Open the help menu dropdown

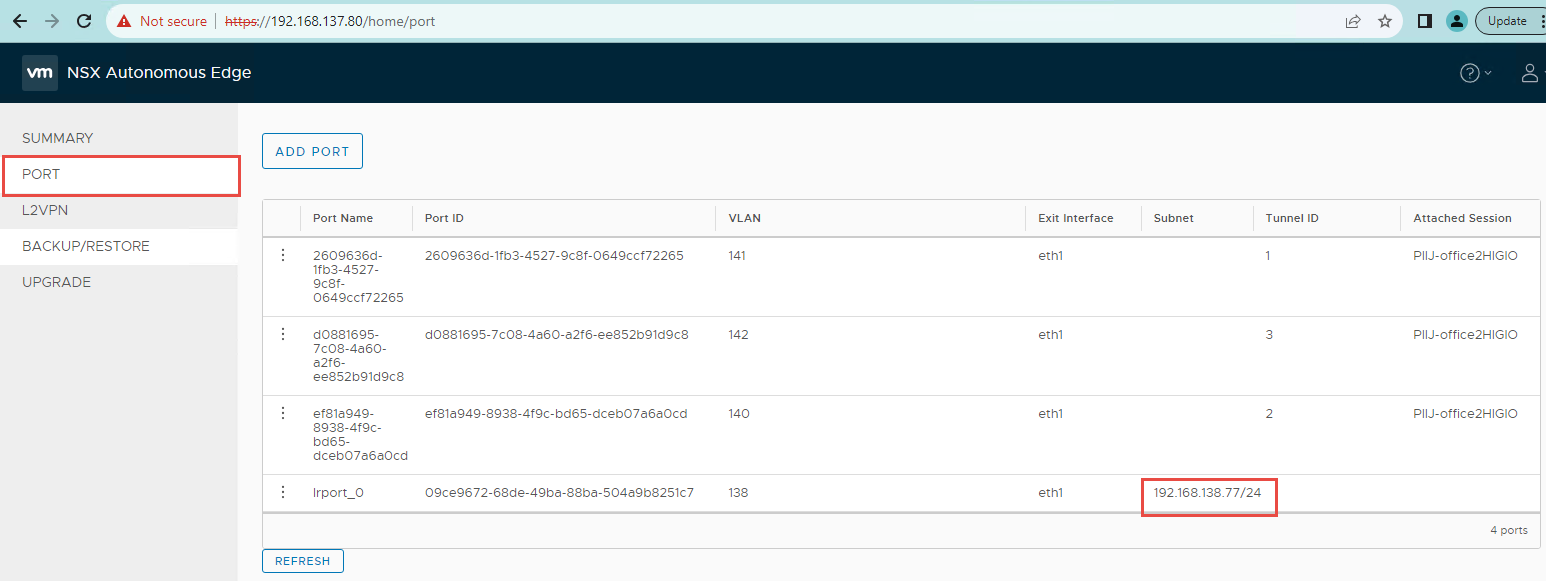tap(1475, 73)
